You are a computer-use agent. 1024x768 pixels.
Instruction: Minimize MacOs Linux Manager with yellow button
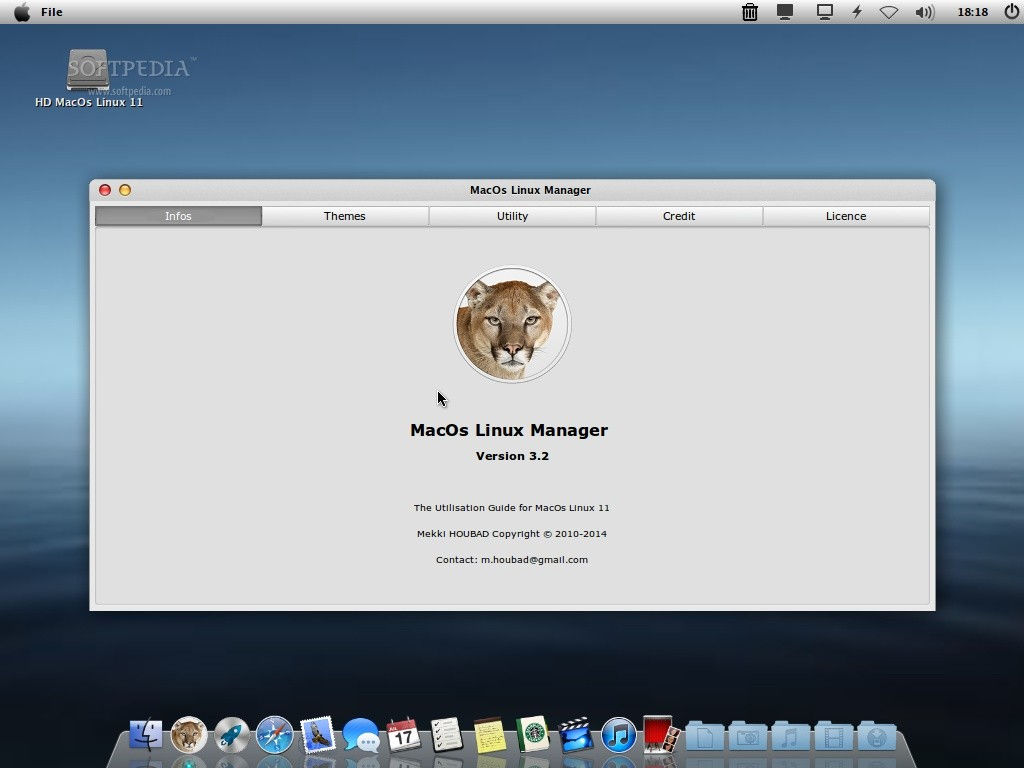(x=125, y=190)
